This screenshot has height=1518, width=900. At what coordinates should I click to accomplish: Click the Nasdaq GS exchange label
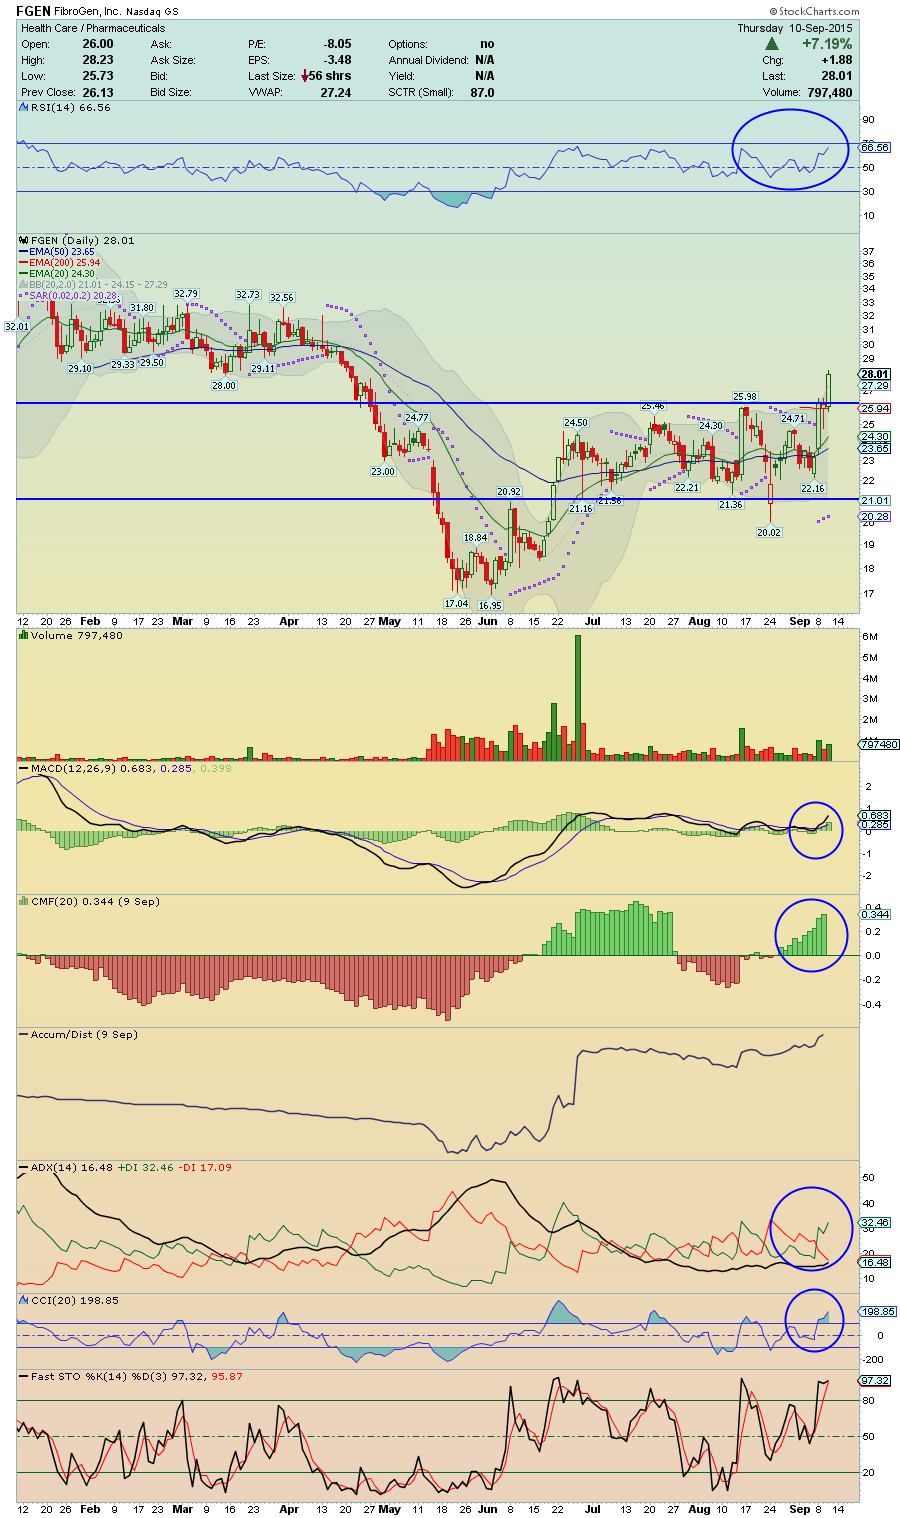(x=153, y=11)
